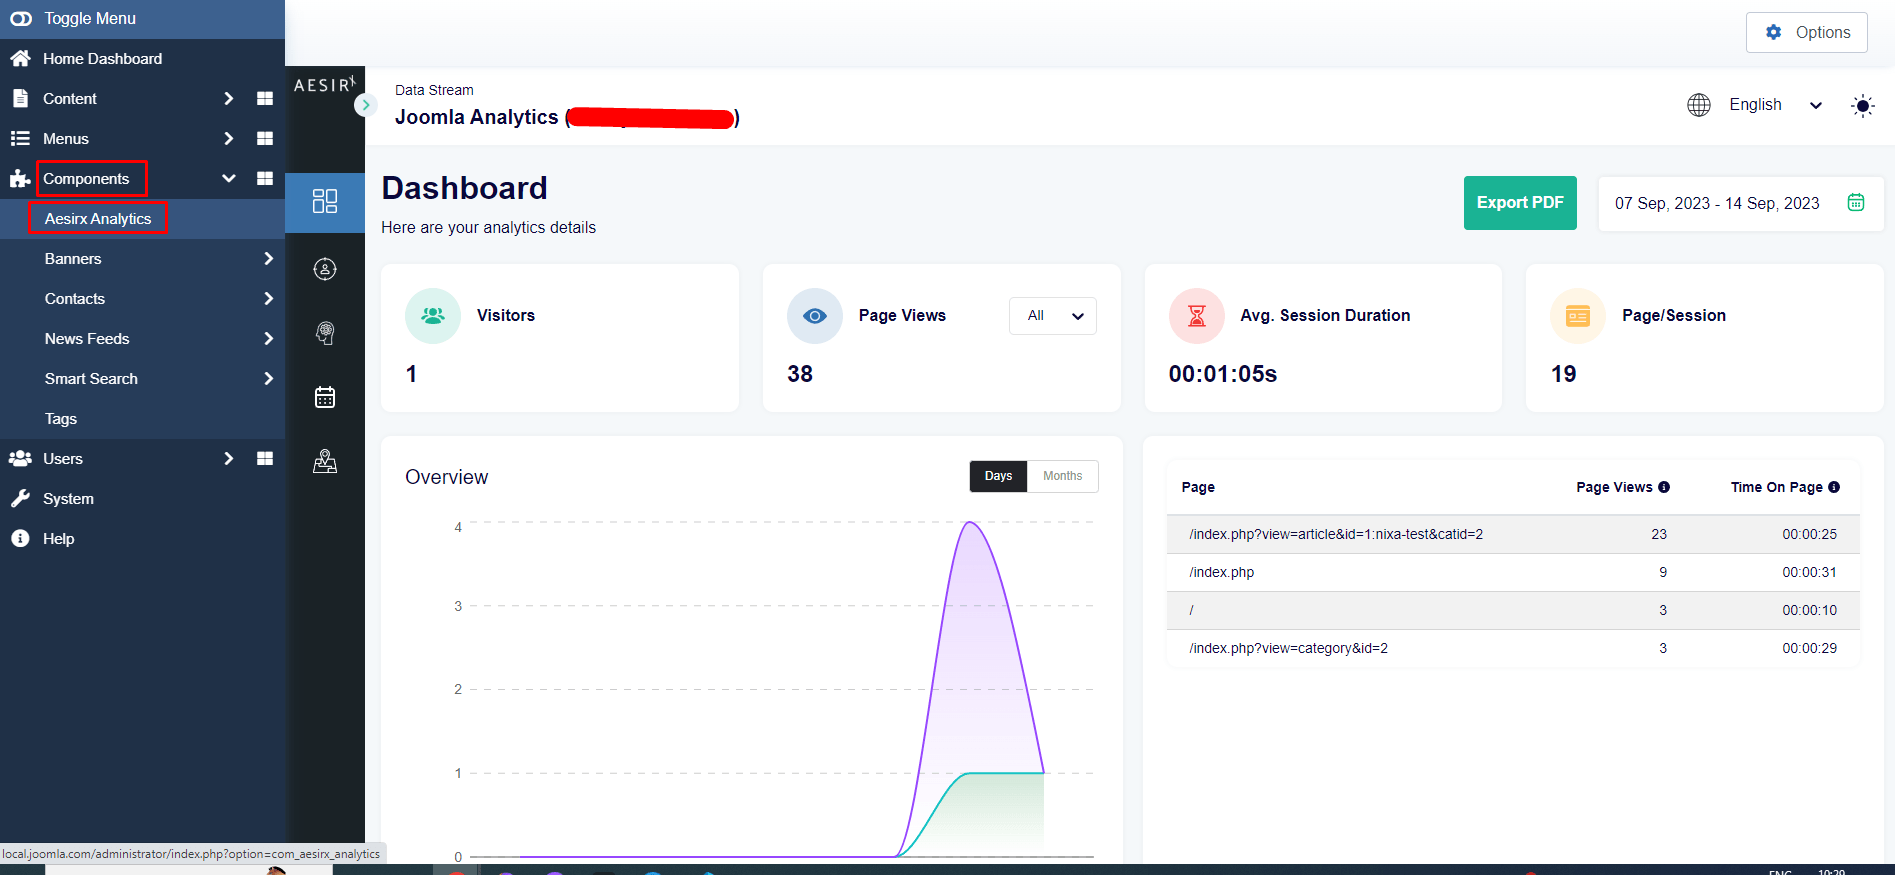
Task: Select the Dashboard grid icon in Aesirx sidebar
Action: pyautogui.click(x=325, y=201)
